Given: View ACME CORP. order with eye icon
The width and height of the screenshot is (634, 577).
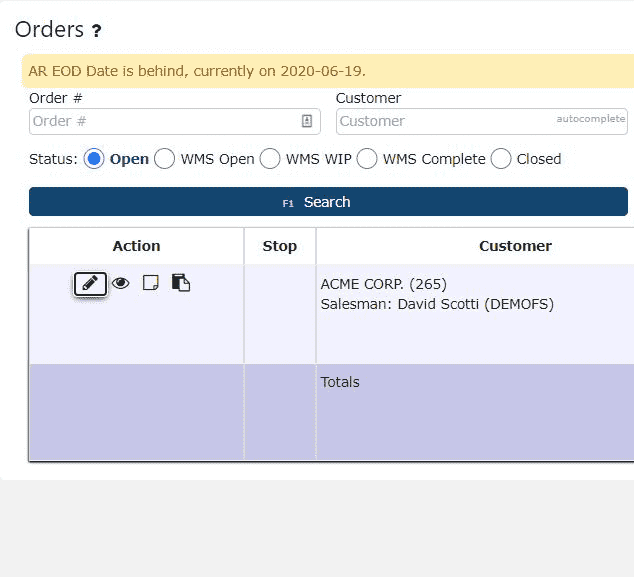Looking at the screenshot, I should (120, 283).
